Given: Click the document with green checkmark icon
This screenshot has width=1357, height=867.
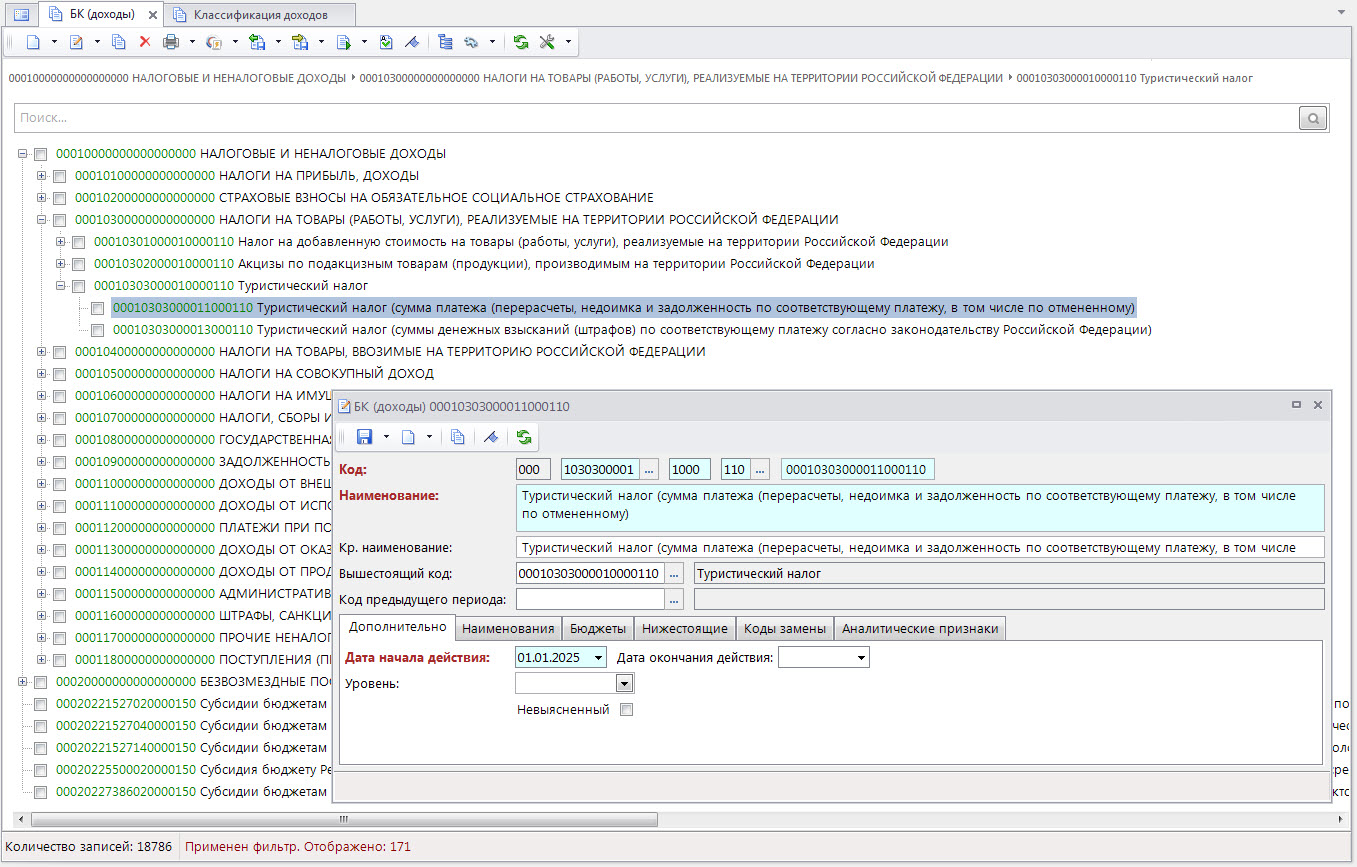Looking at the screenshot, I should [x=386, y=42].
